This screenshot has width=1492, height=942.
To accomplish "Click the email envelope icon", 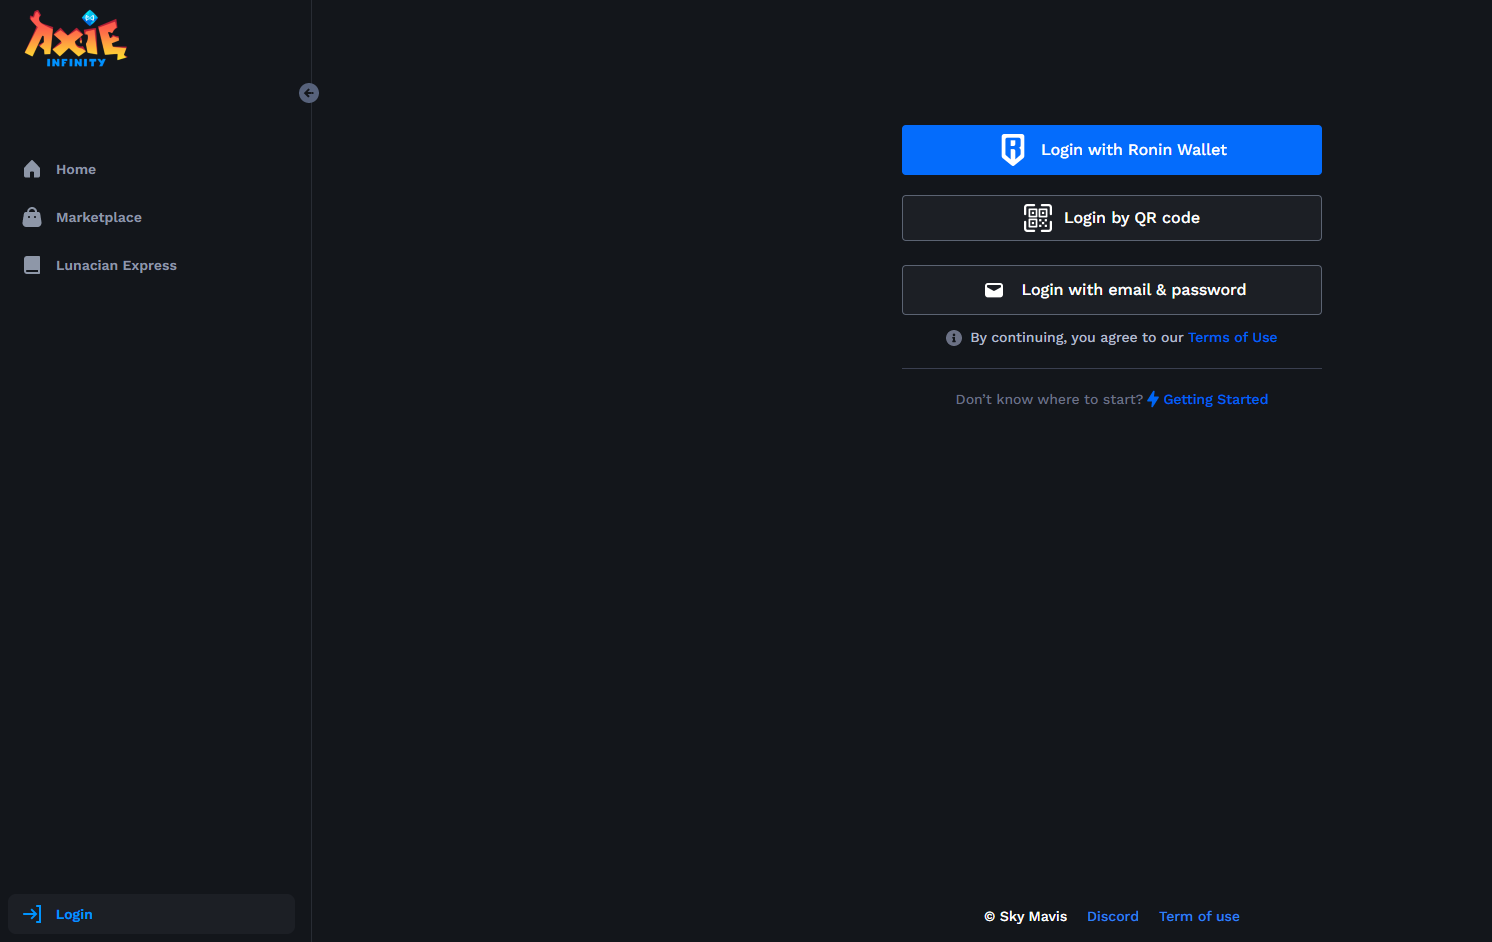I will point(994,290).
